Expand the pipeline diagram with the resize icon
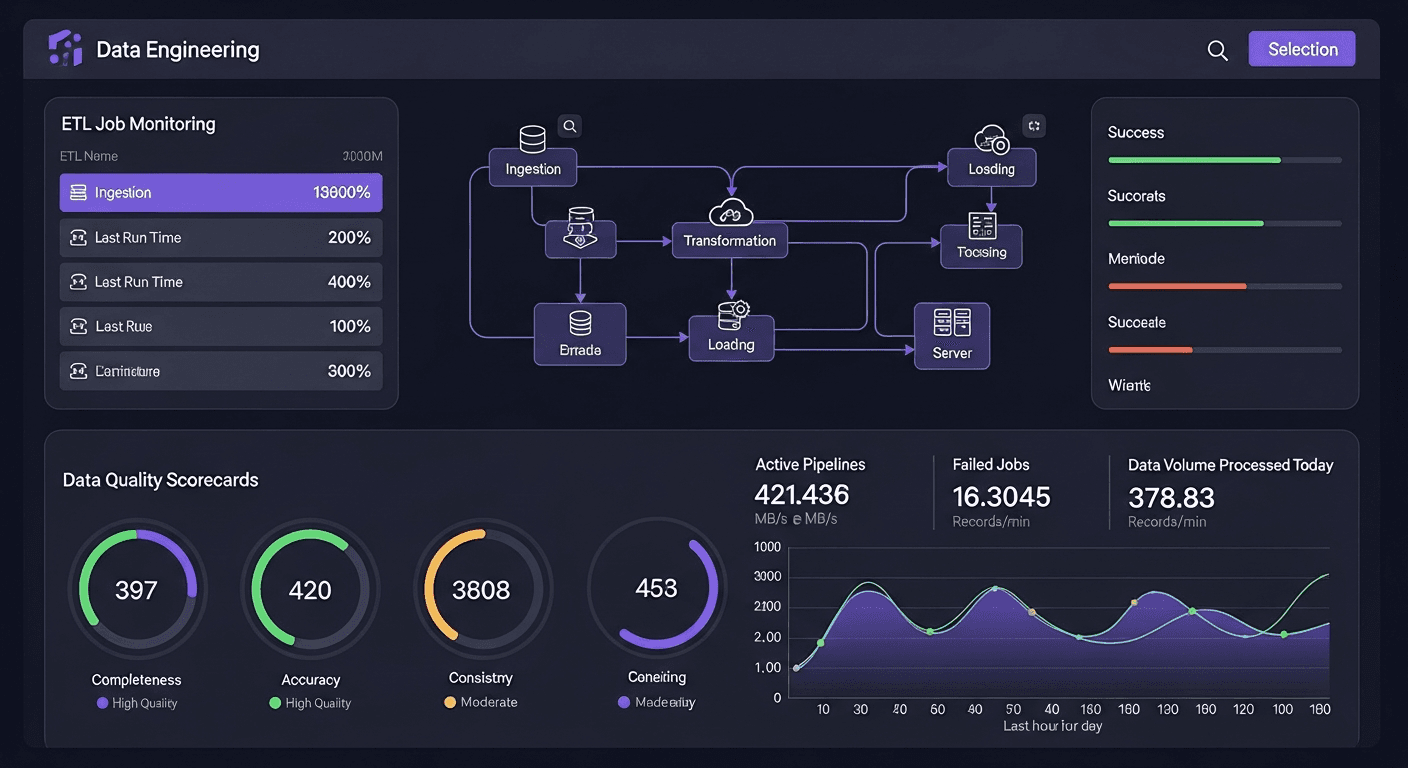 tap(1033, 126)
